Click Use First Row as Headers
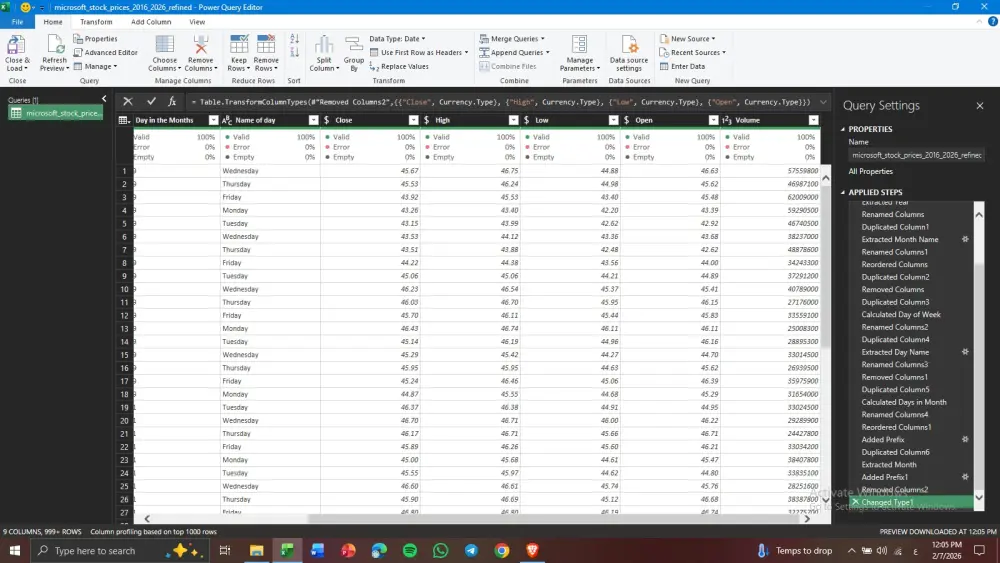 pyautogui.click(x=419, y=53)
